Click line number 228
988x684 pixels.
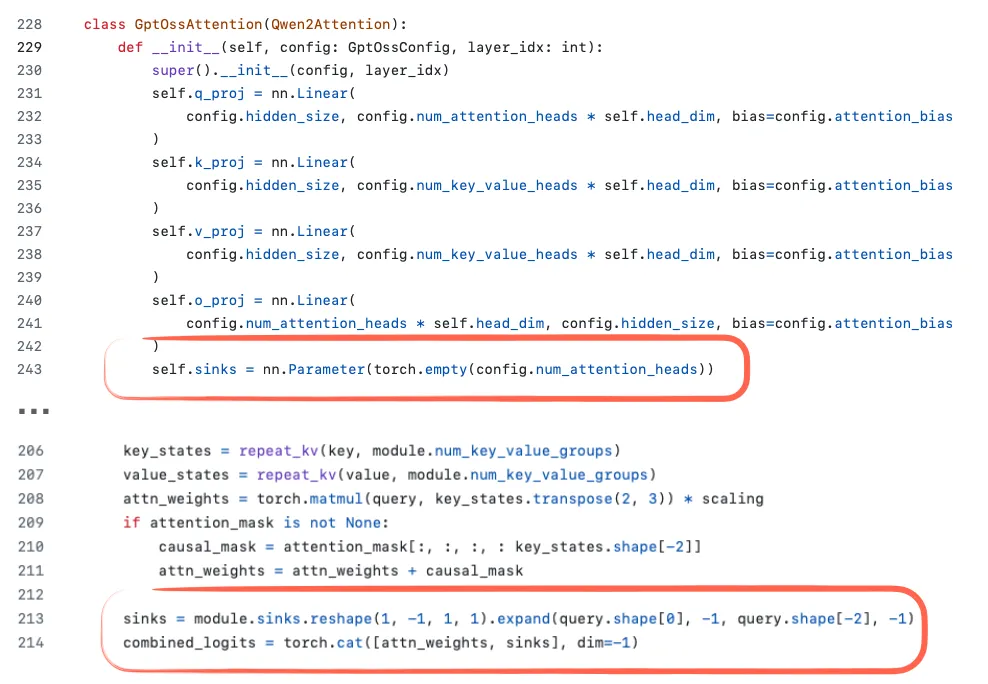pos(30,25)
